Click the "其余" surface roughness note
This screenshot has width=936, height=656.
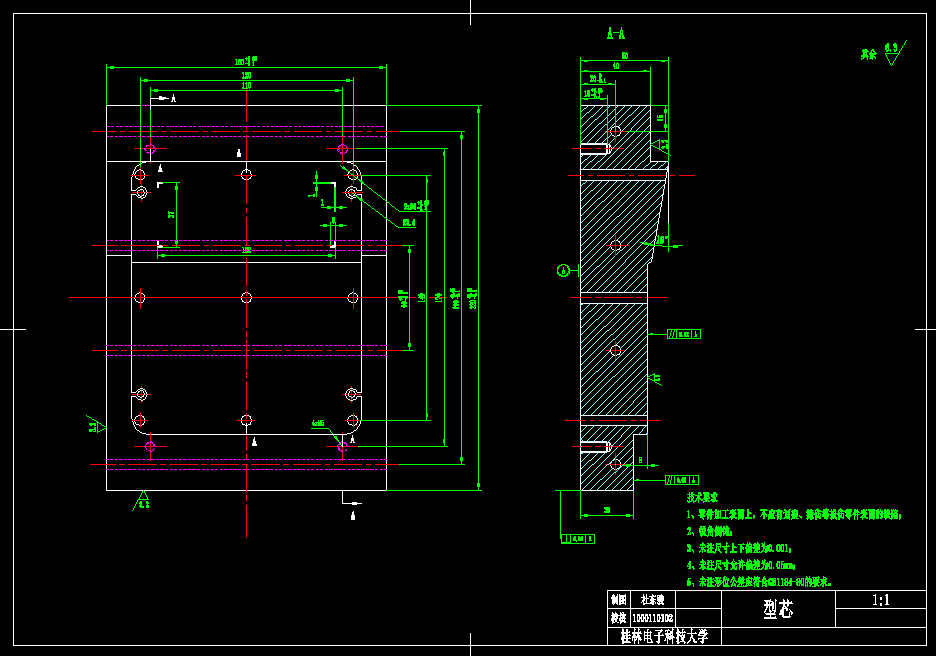click(869, 55)
